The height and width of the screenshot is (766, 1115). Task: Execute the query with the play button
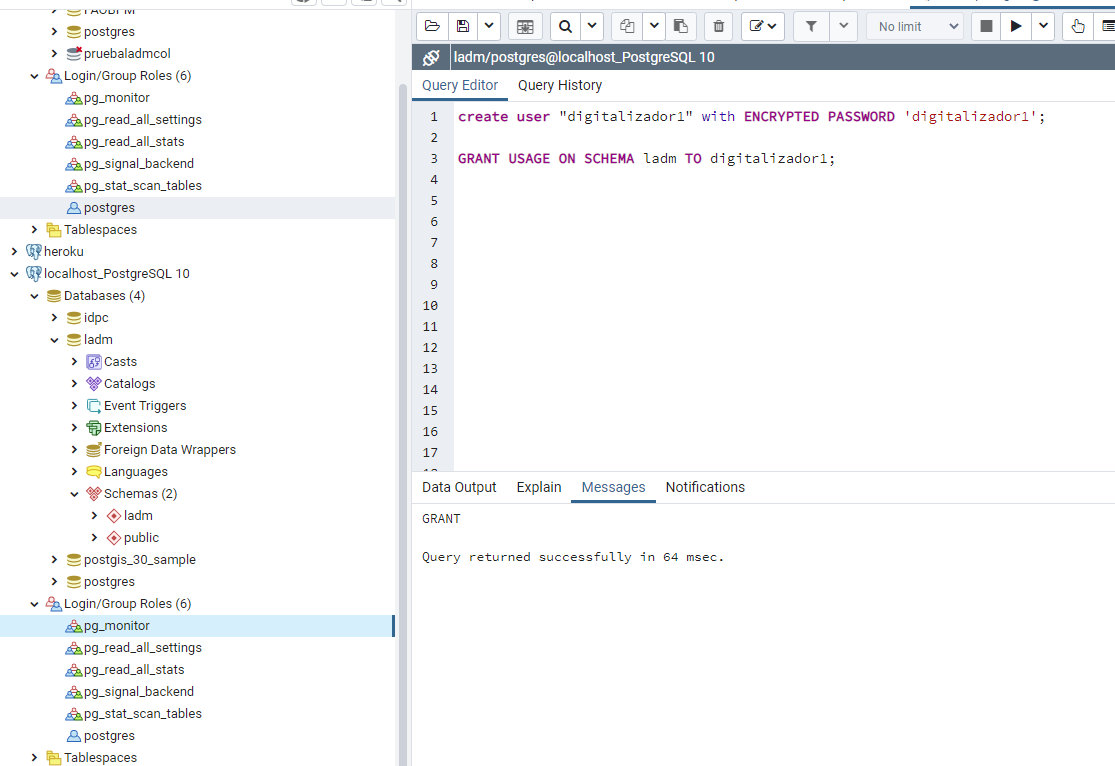(x=1015, y=26)
